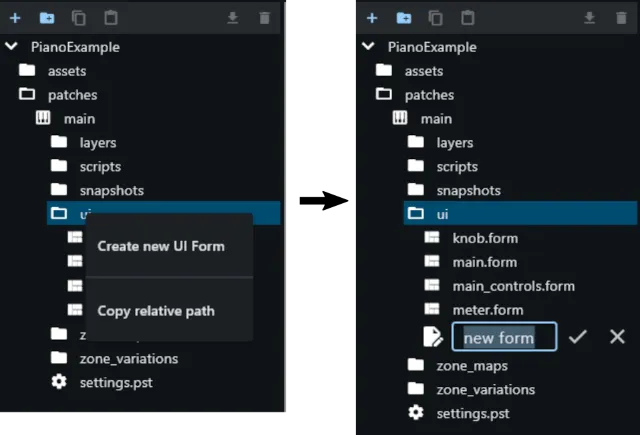Open the assets folder in left panel
The width and height of the screenshot is (640, 435).
[53, 71]
